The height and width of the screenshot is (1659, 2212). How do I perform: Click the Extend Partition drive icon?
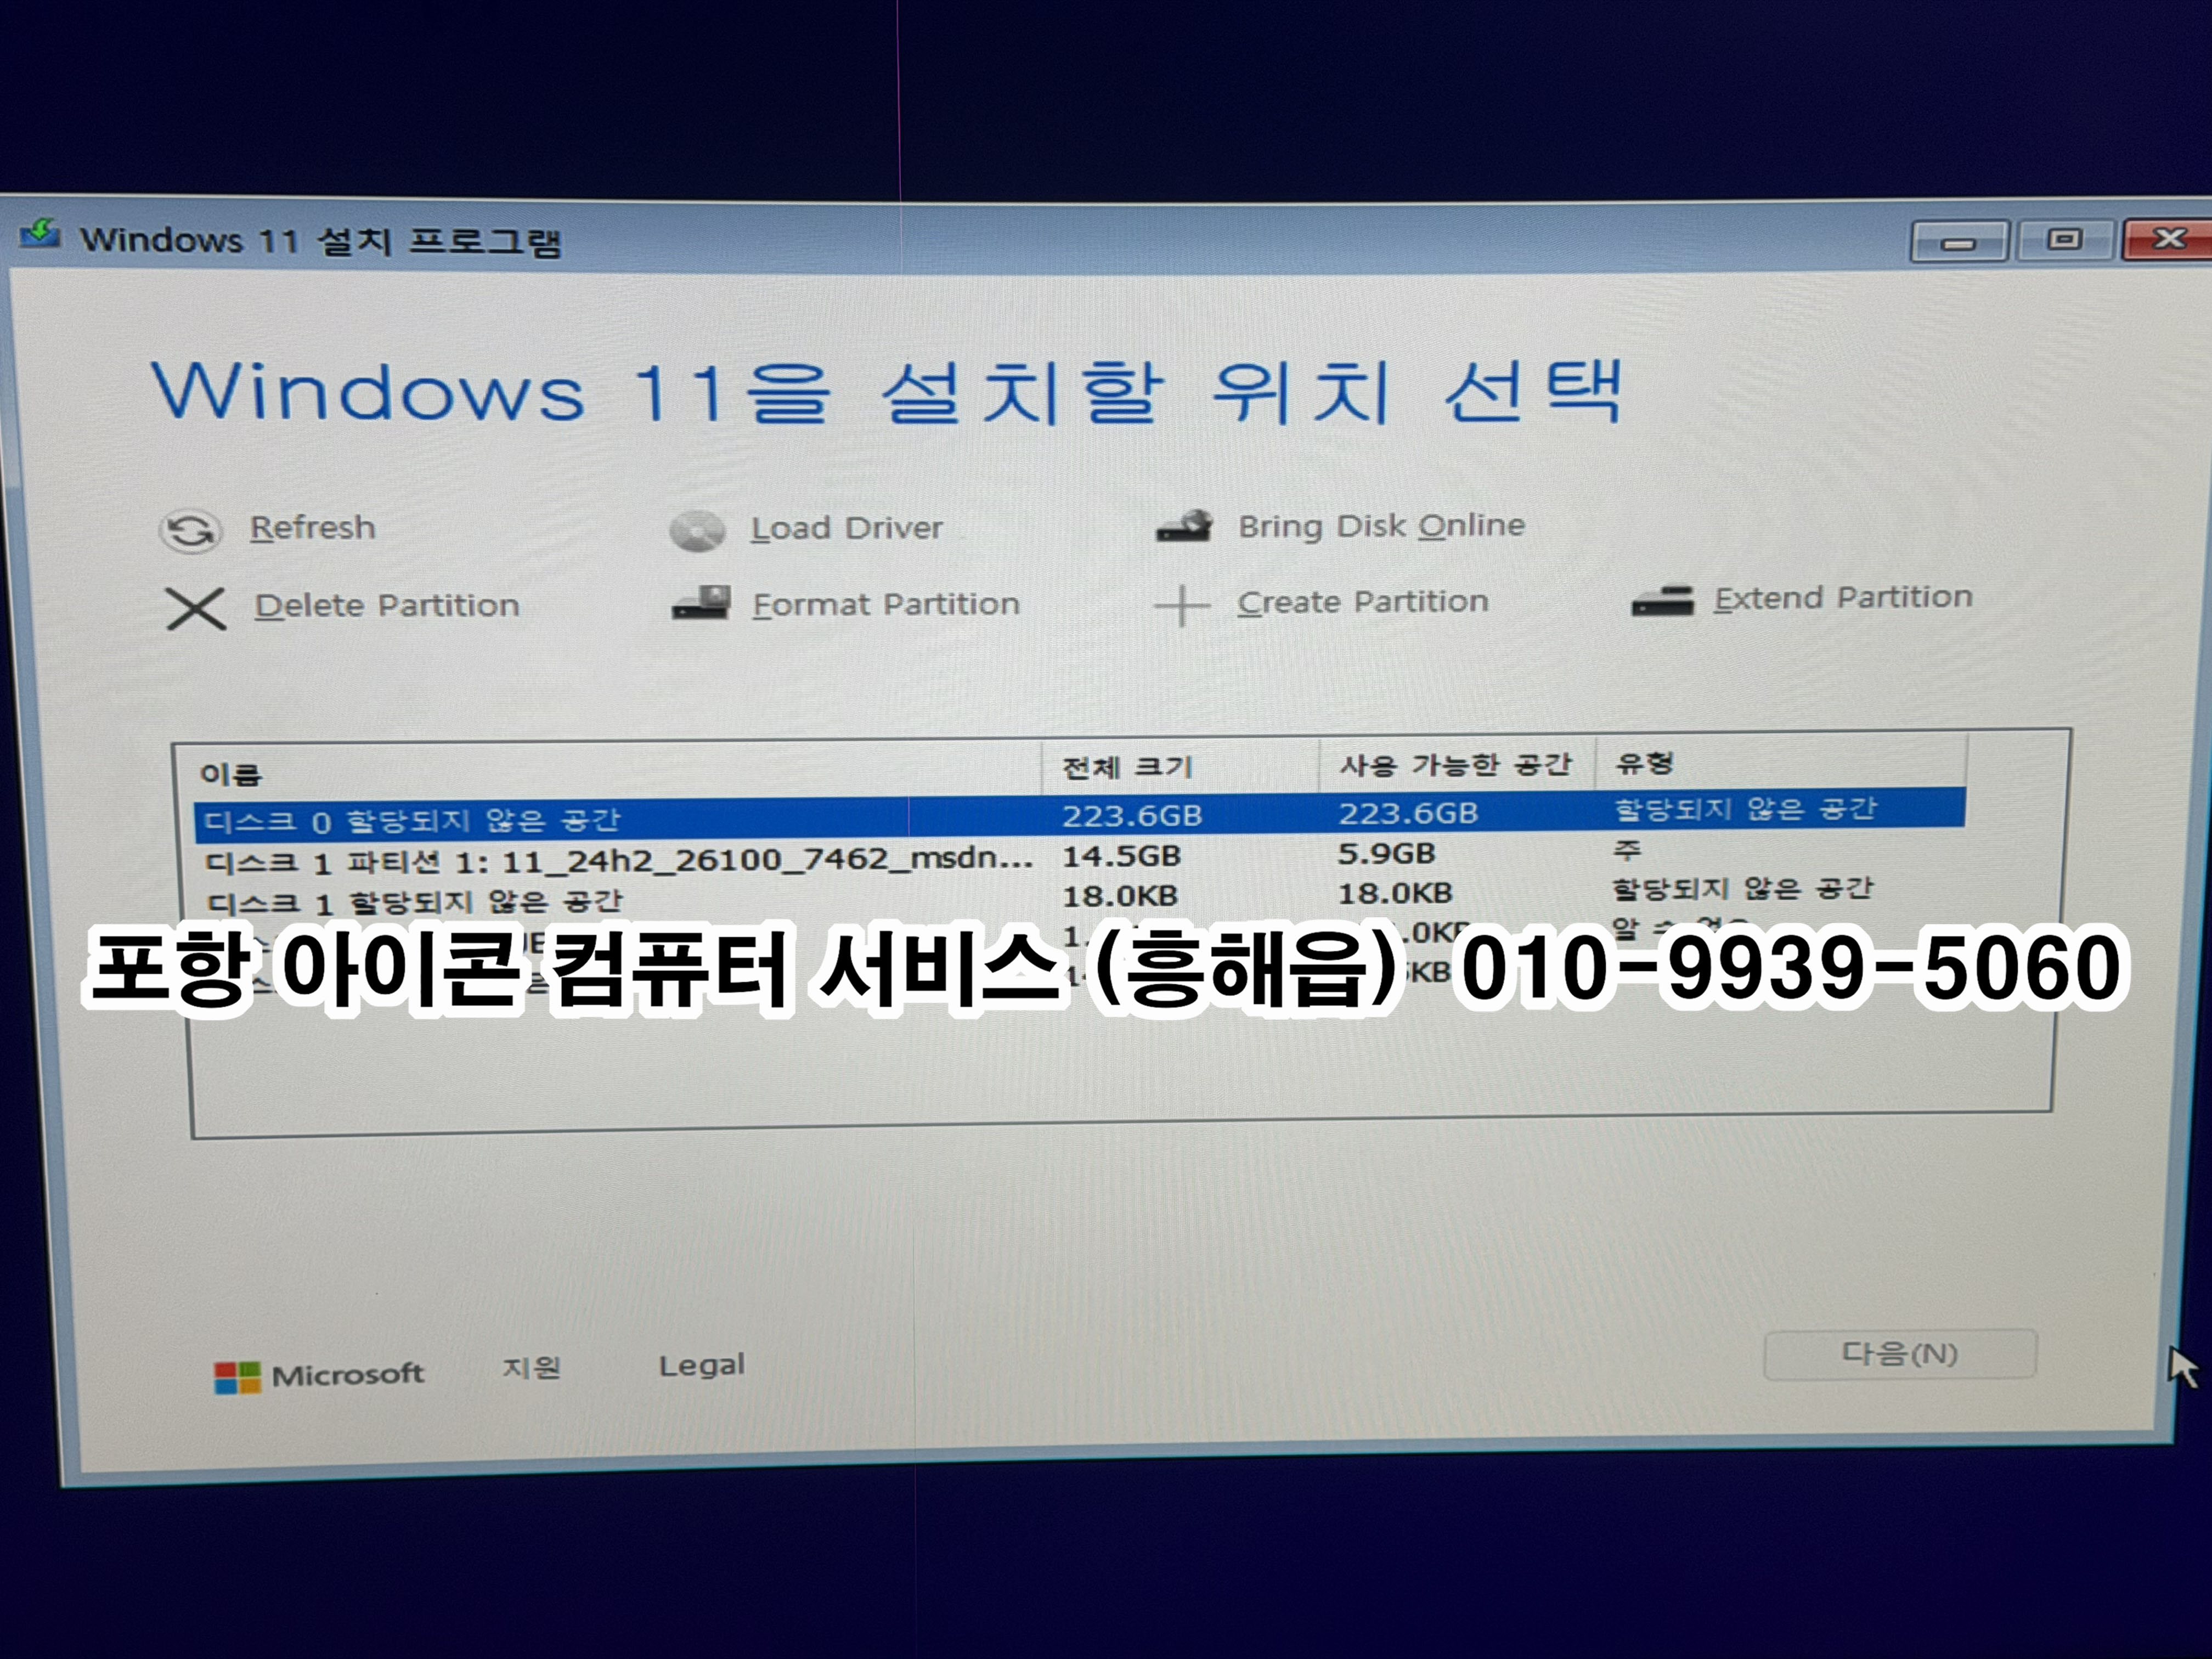(x=1662, y=600)
